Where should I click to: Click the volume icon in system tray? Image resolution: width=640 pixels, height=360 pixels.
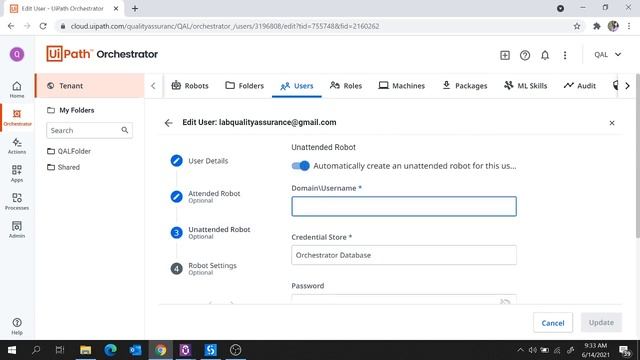point(533,350)
